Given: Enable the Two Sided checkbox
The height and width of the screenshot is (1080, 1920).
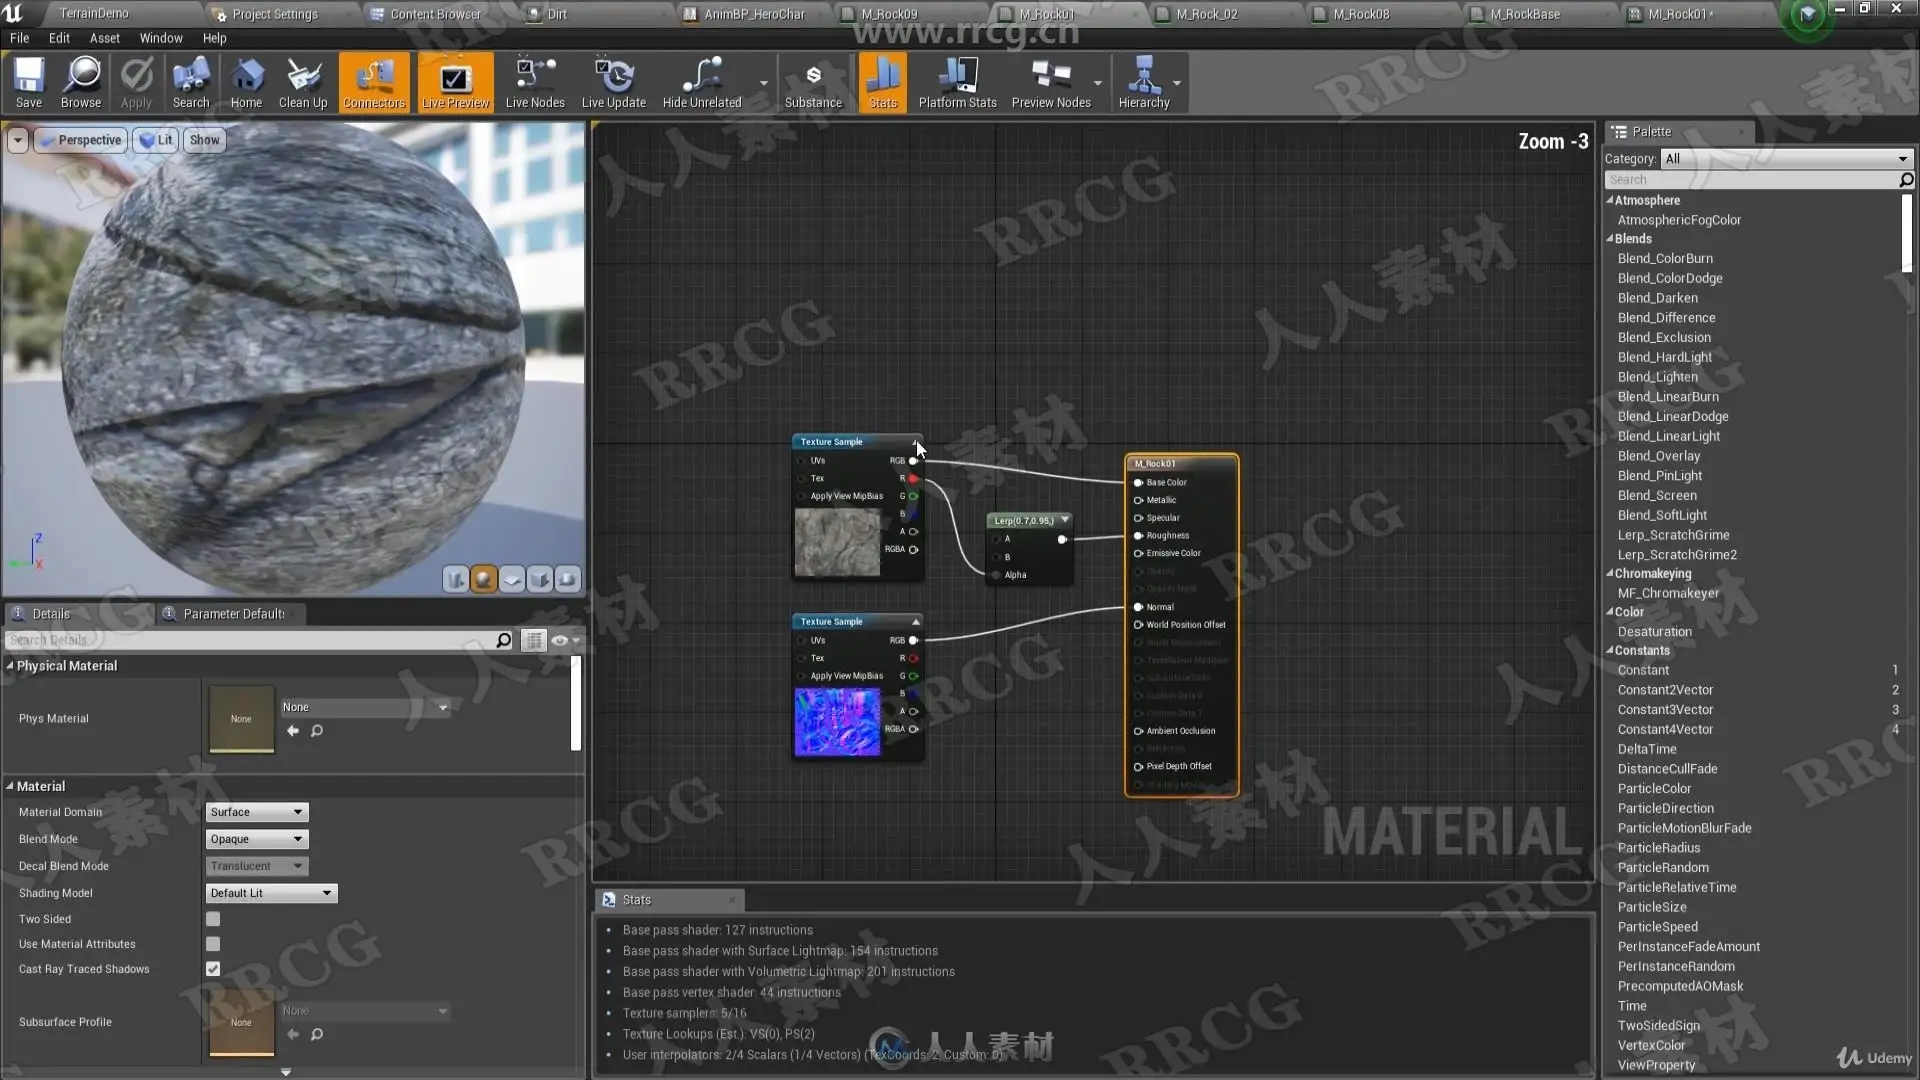Looking at the screenshot, I should point(213,919).
